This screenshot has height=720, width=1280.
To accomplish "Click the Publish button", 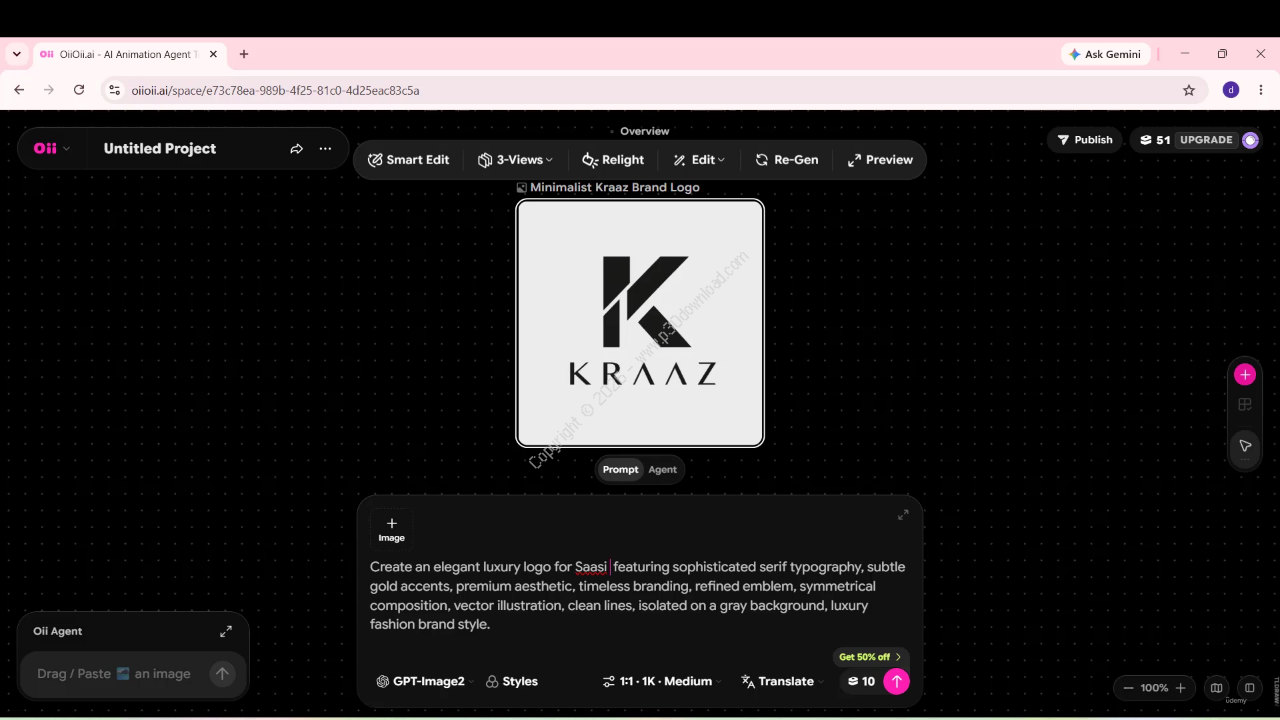I will [1085, 140].
